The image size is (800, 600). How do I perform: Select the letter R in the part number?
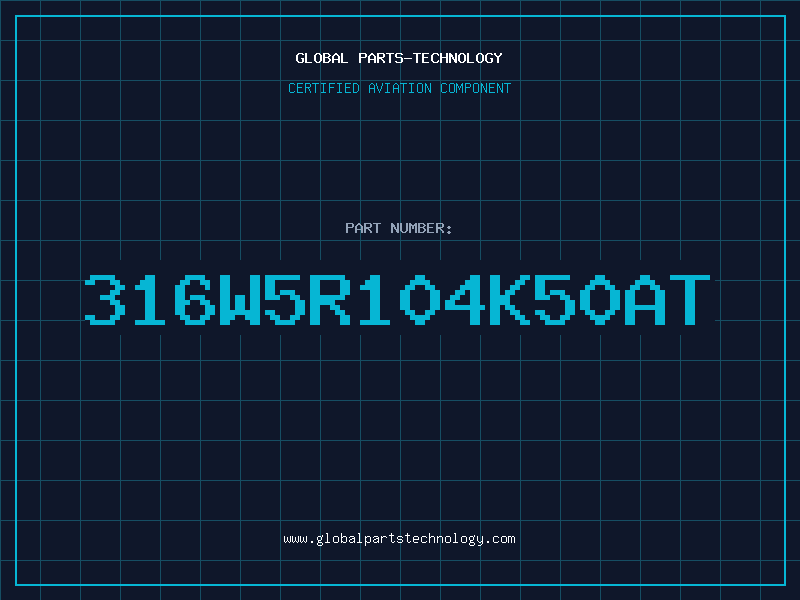(x=330, y=299)
